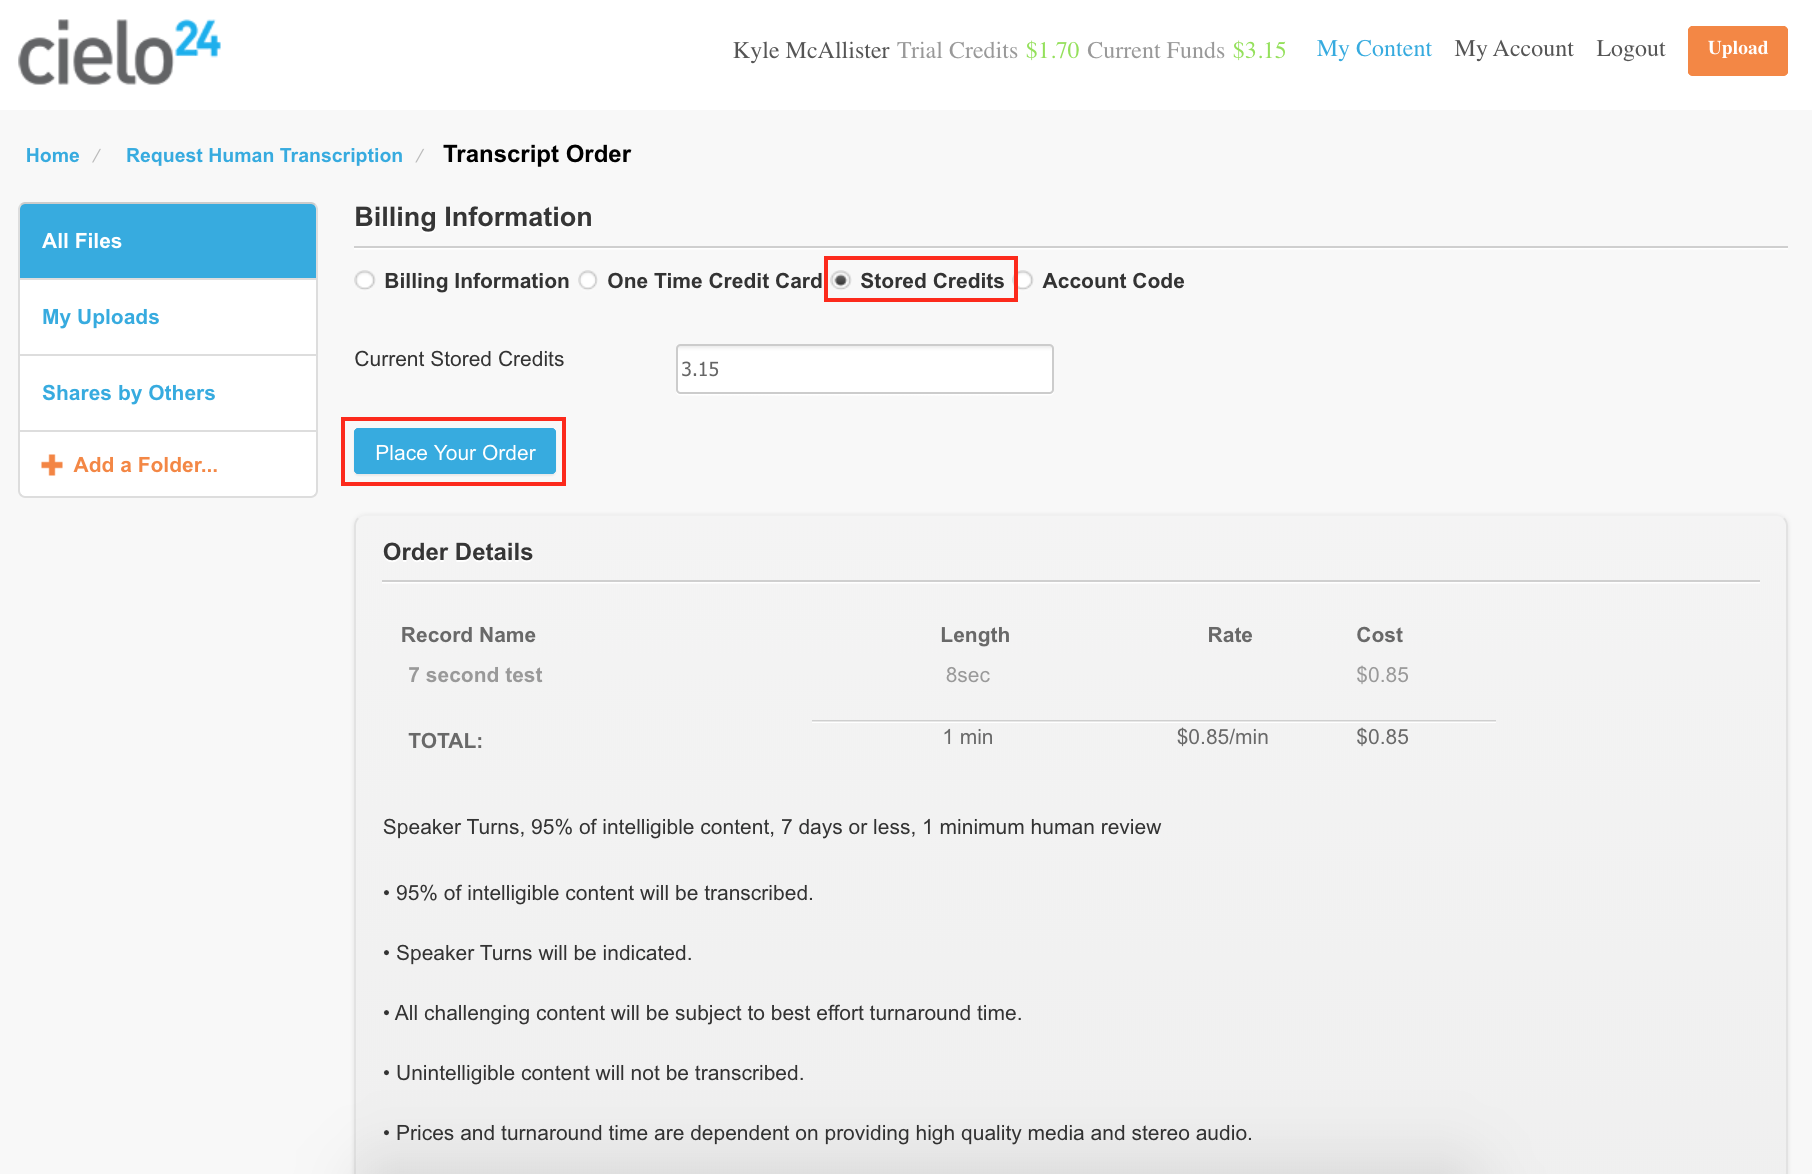Select the Stored Credits radio button
This screenshot has height=1174, width=1812.
click(x=842, y=280)
